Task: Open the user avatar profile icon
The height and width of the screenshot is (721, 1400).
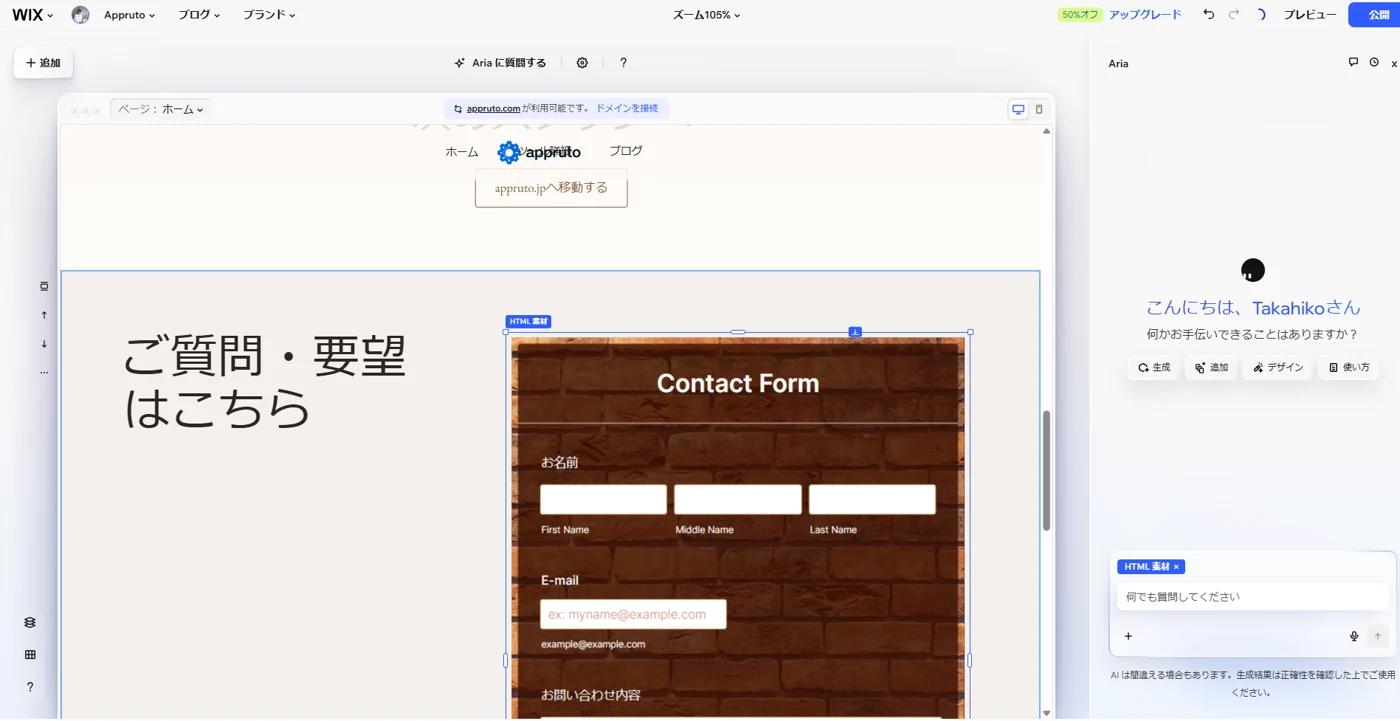Action: pos(81,15)
